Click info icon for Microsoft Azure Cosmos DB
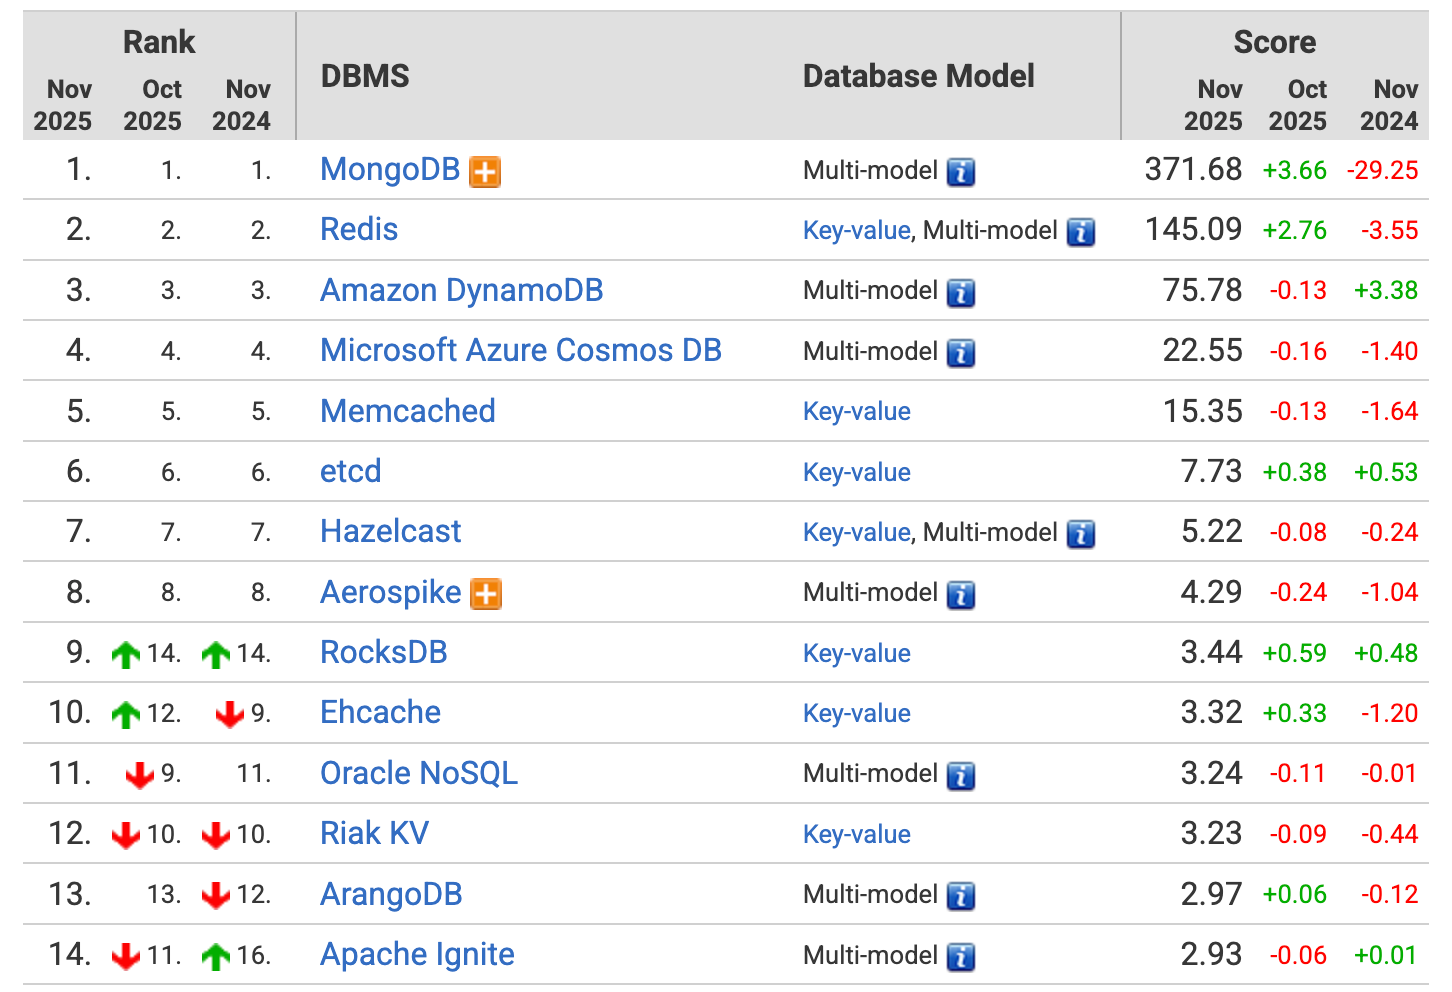 click(x=961, y=353)
